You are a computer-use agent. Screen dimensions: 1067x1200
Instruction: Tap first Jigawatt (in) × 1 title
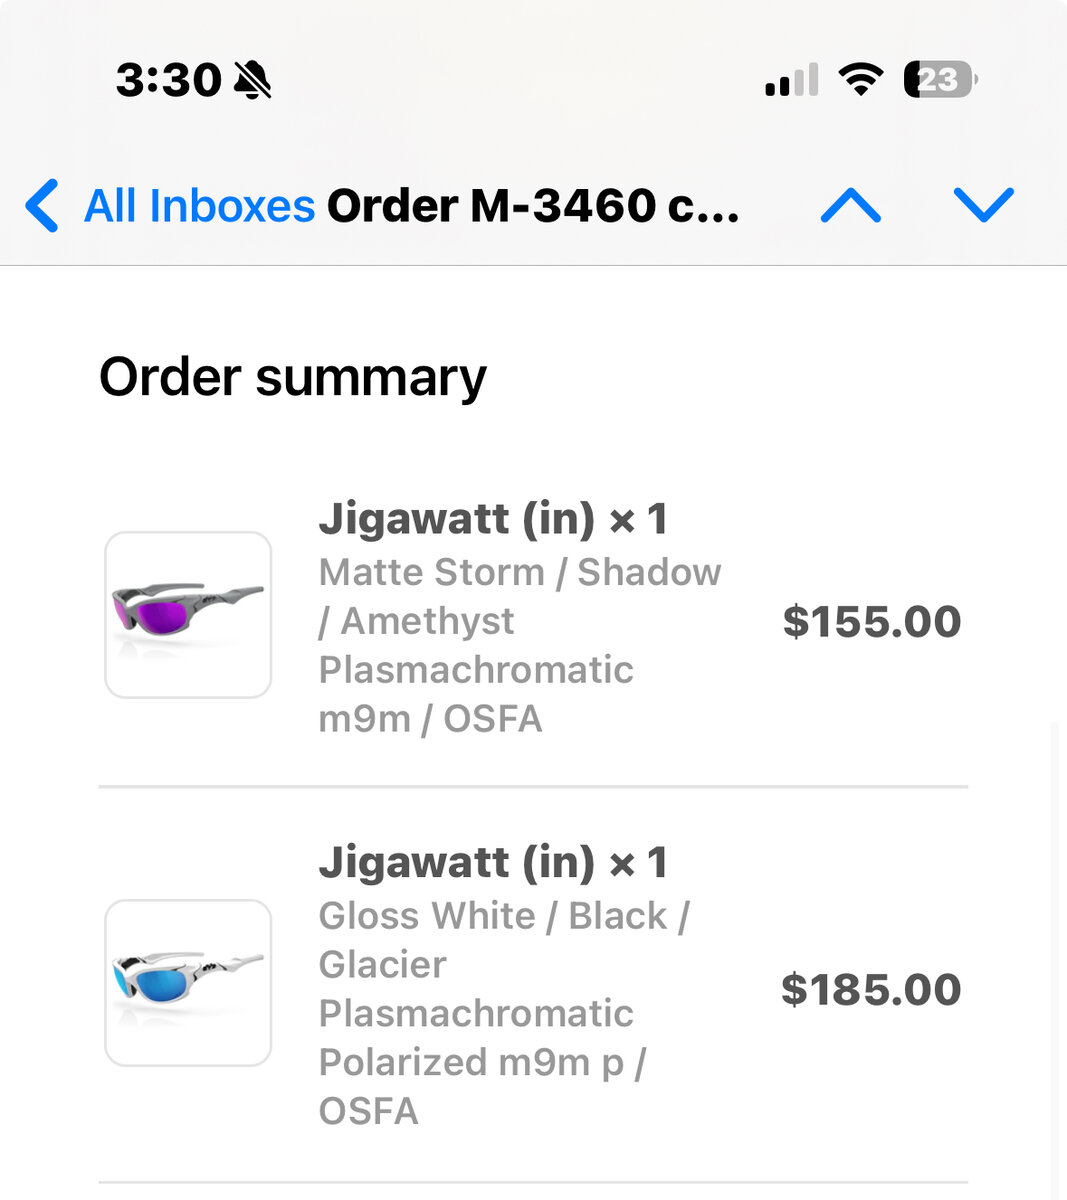click(x=493, y=519)
